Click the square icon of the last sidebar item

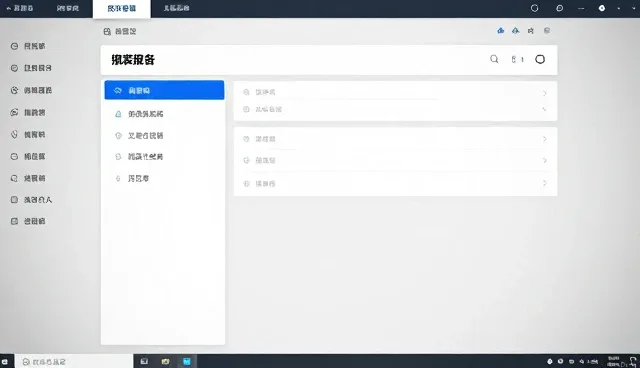[14, 221]
